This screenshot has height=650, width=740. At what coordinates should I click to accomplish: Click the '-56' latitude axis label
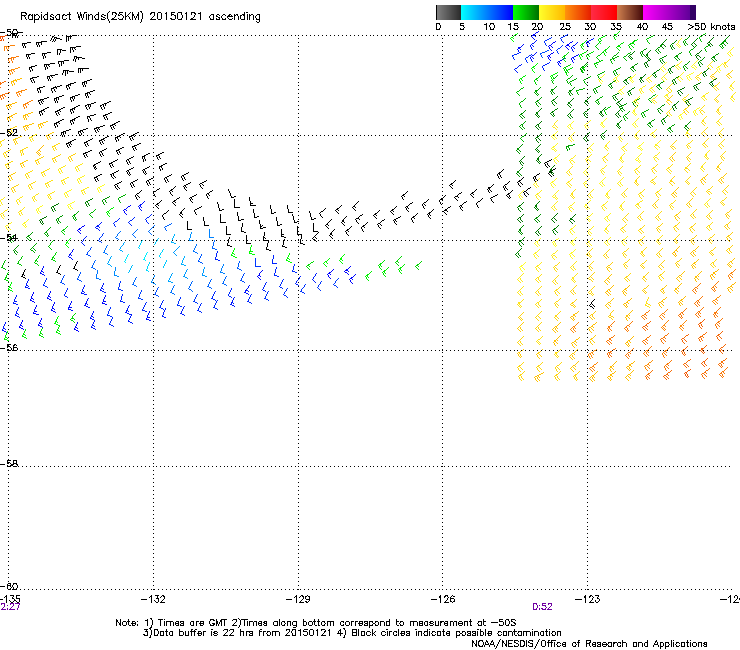tap(9, 347)
